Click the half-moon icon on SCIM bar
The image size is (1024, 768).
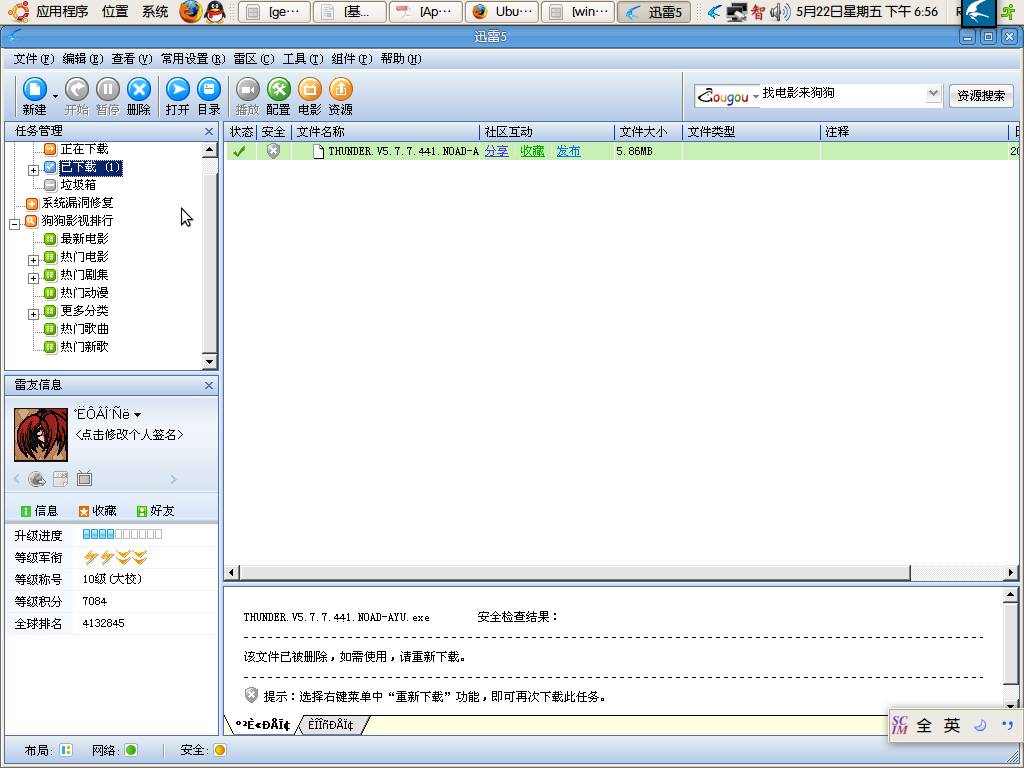coord(980,726)
